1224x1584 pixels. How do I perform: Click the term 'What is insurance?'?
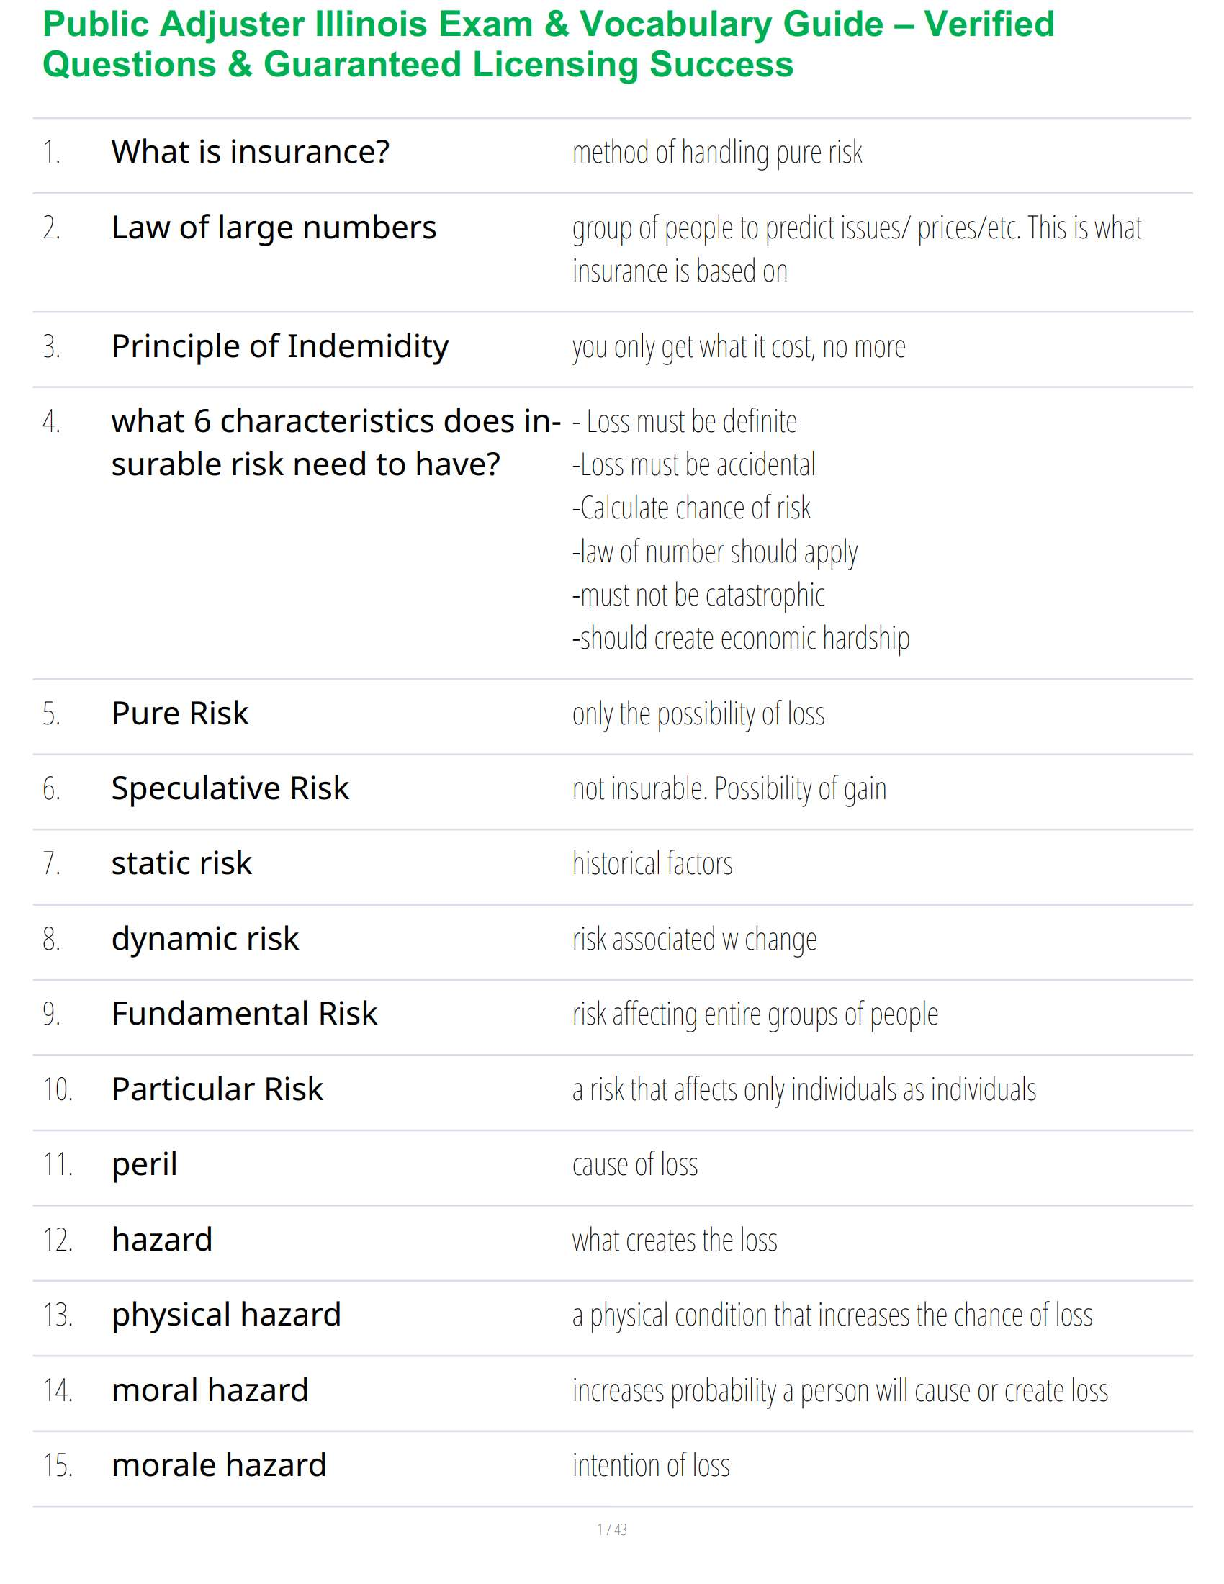(x=250, y=152)
